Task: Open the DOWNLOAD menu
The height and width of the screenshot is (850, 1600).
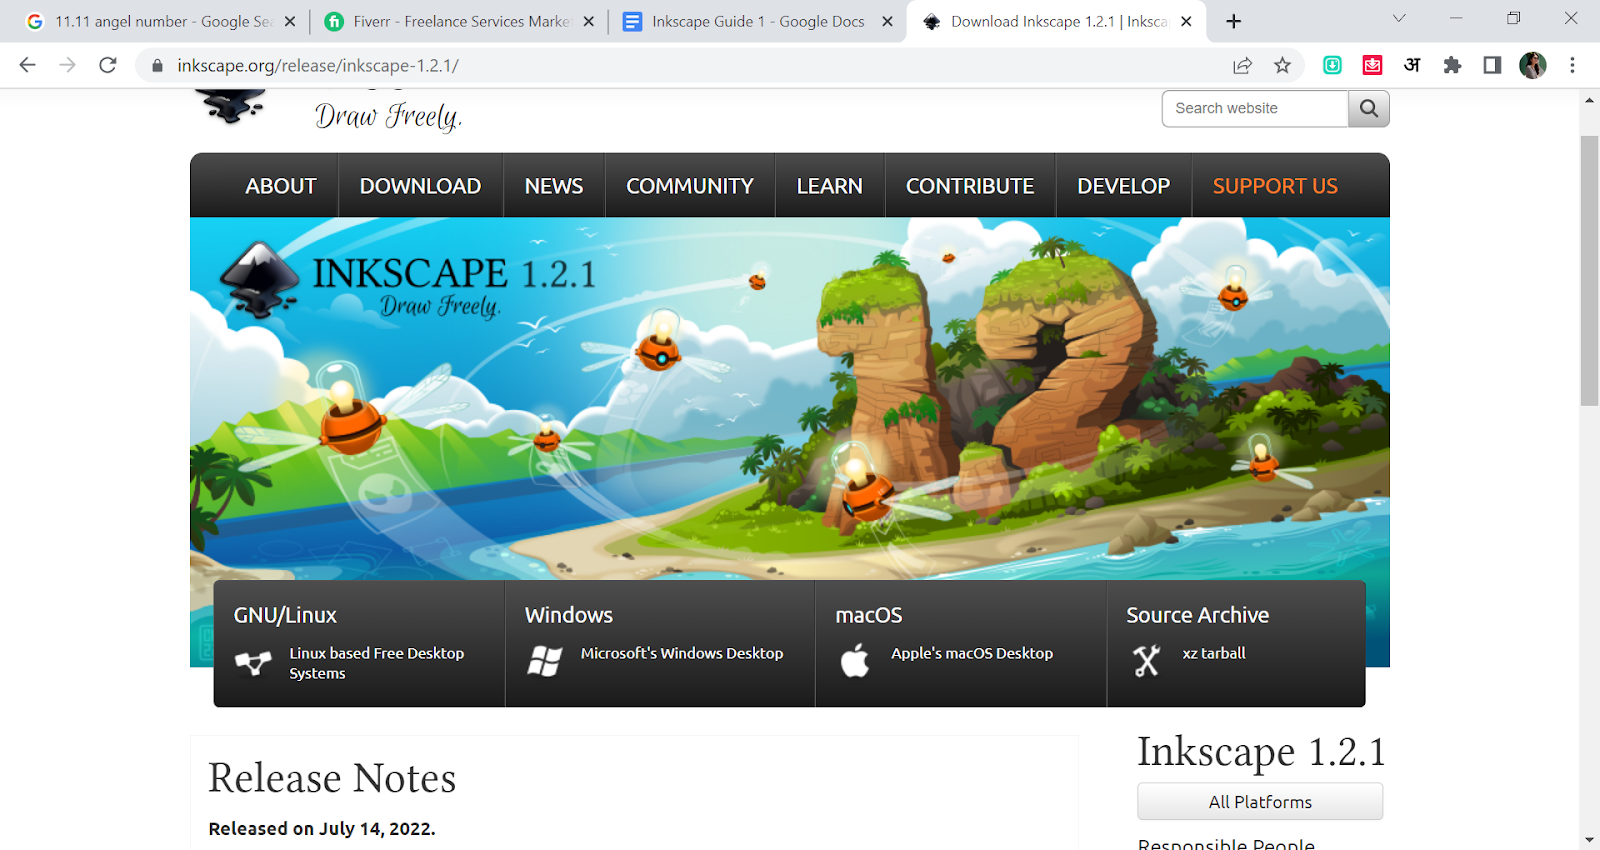Action: point(420,186)
